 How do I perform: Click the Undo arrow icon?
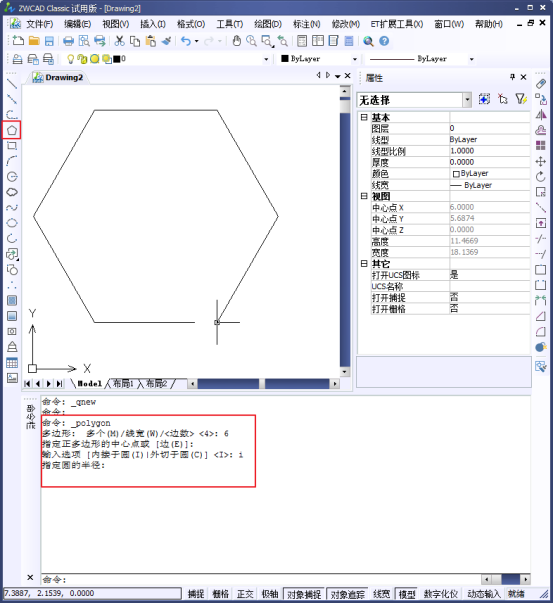point(186,41)
